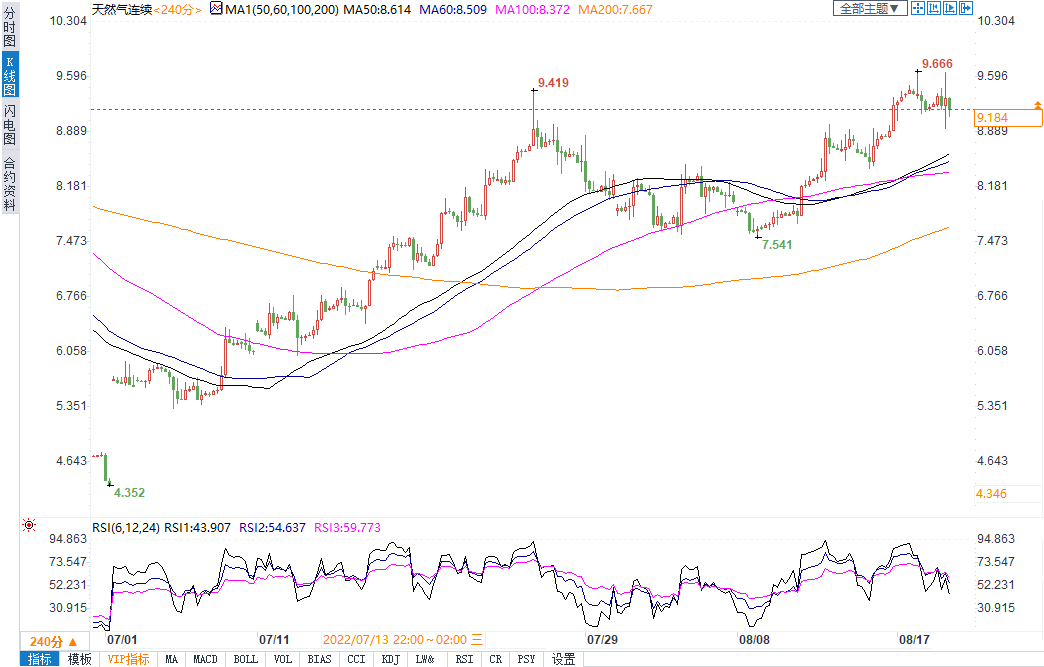The height and width of the screenshot is (667, 1044).
Task: Open 设置 in the indicator bar
Action: click(x=564, y=659)
